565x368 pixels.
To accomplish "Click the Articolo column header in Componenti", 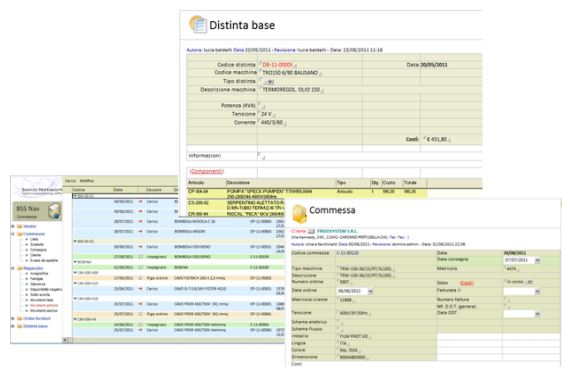I will [x=196, y=183].
